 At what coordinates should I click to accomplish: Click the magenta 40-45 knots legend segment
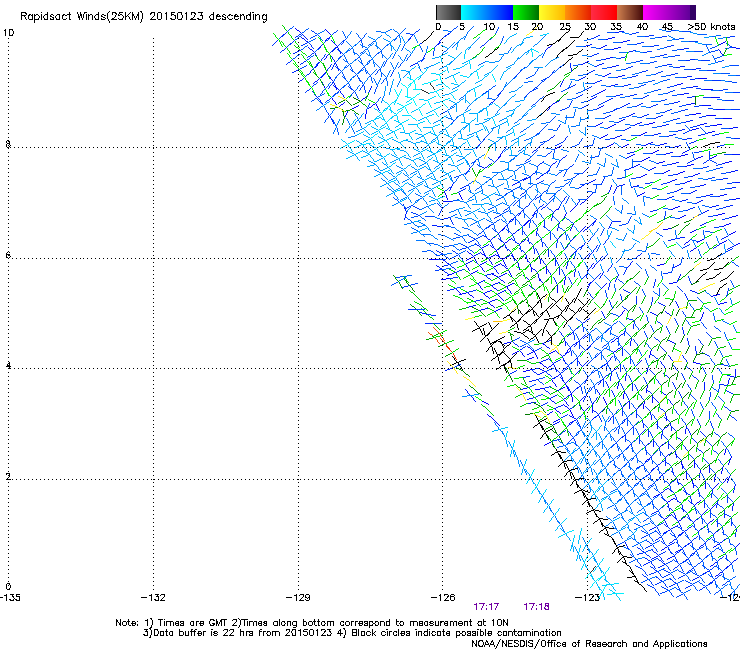pos(656,12)
